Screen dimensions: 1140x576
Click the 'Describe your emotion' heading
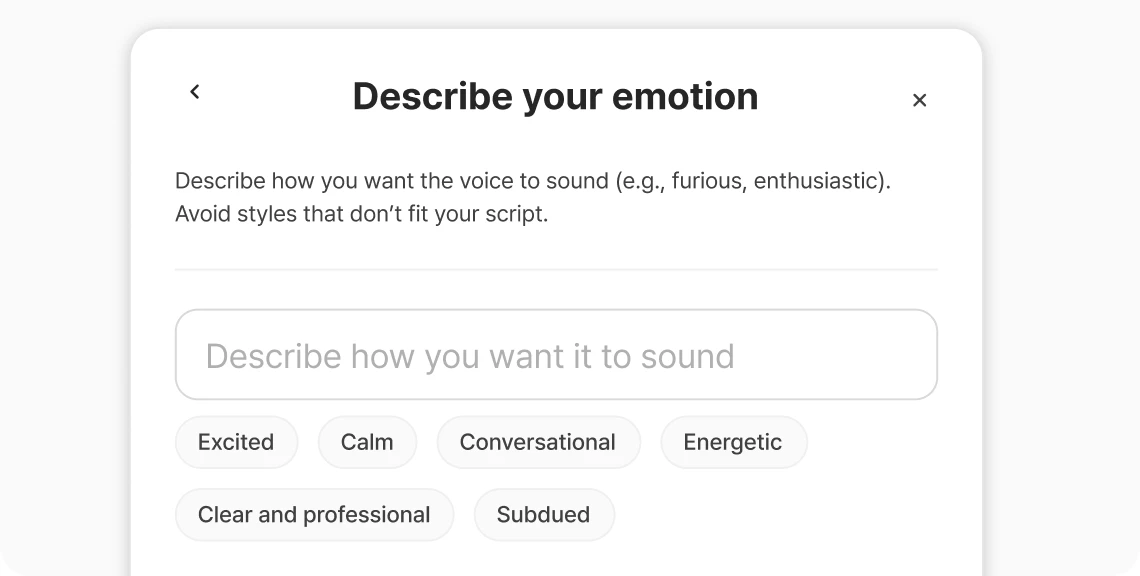555,96
